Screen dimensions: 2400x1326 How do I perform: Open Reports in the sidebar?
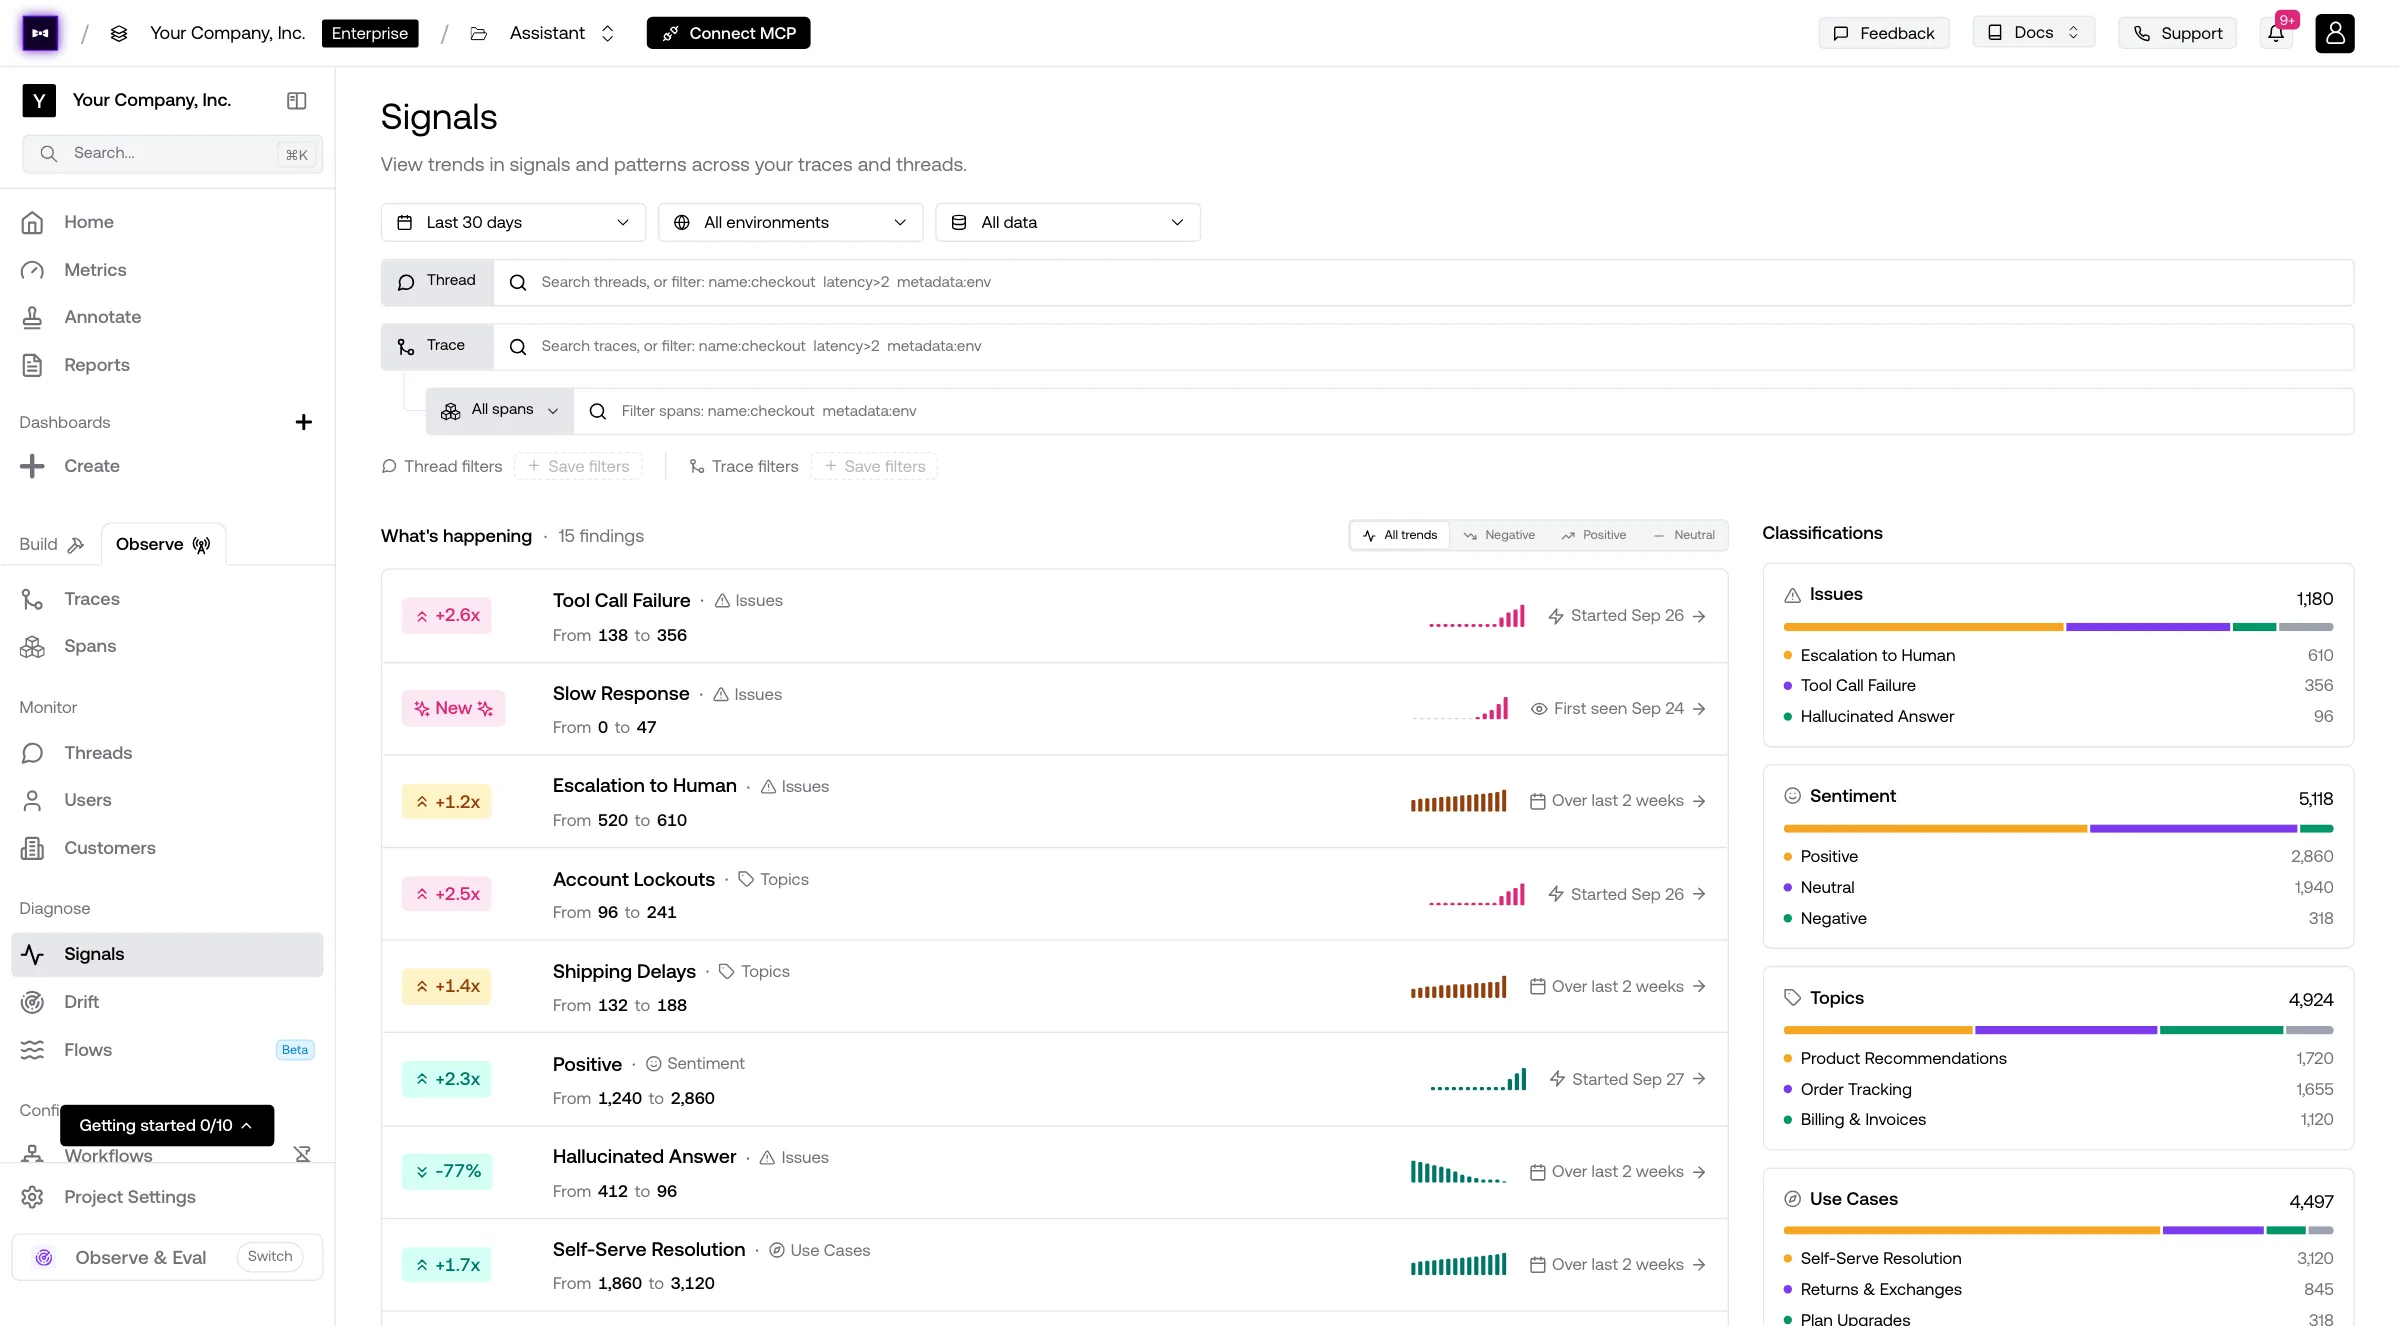(167, 365)
